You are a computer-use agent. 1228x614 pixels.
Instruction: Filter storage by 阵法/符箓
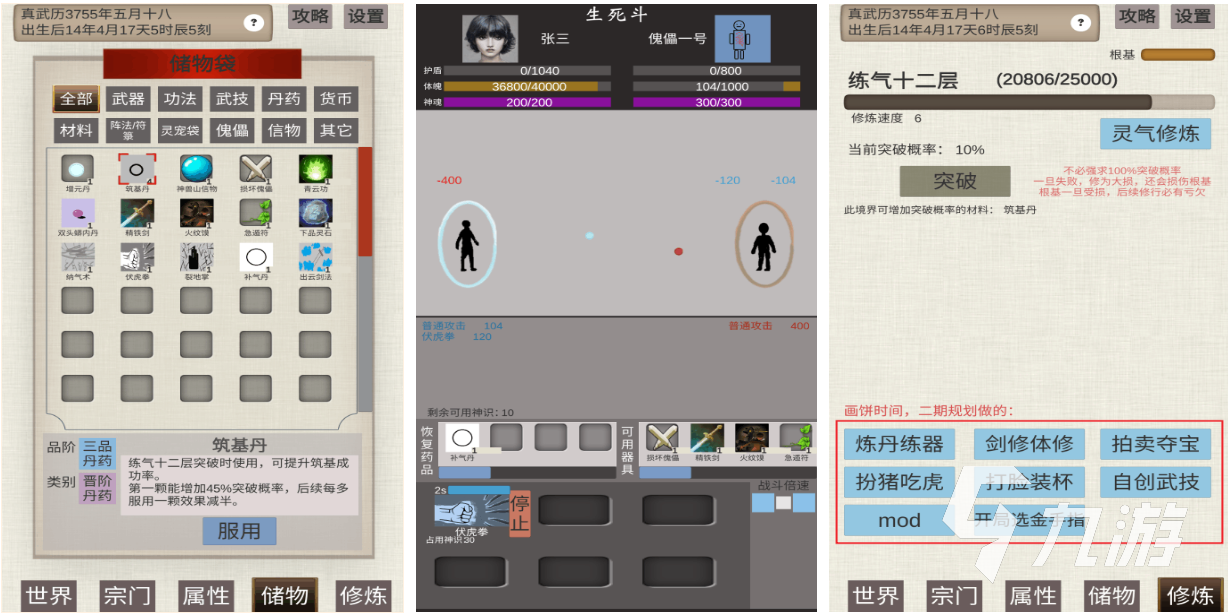tap(128, 130)
